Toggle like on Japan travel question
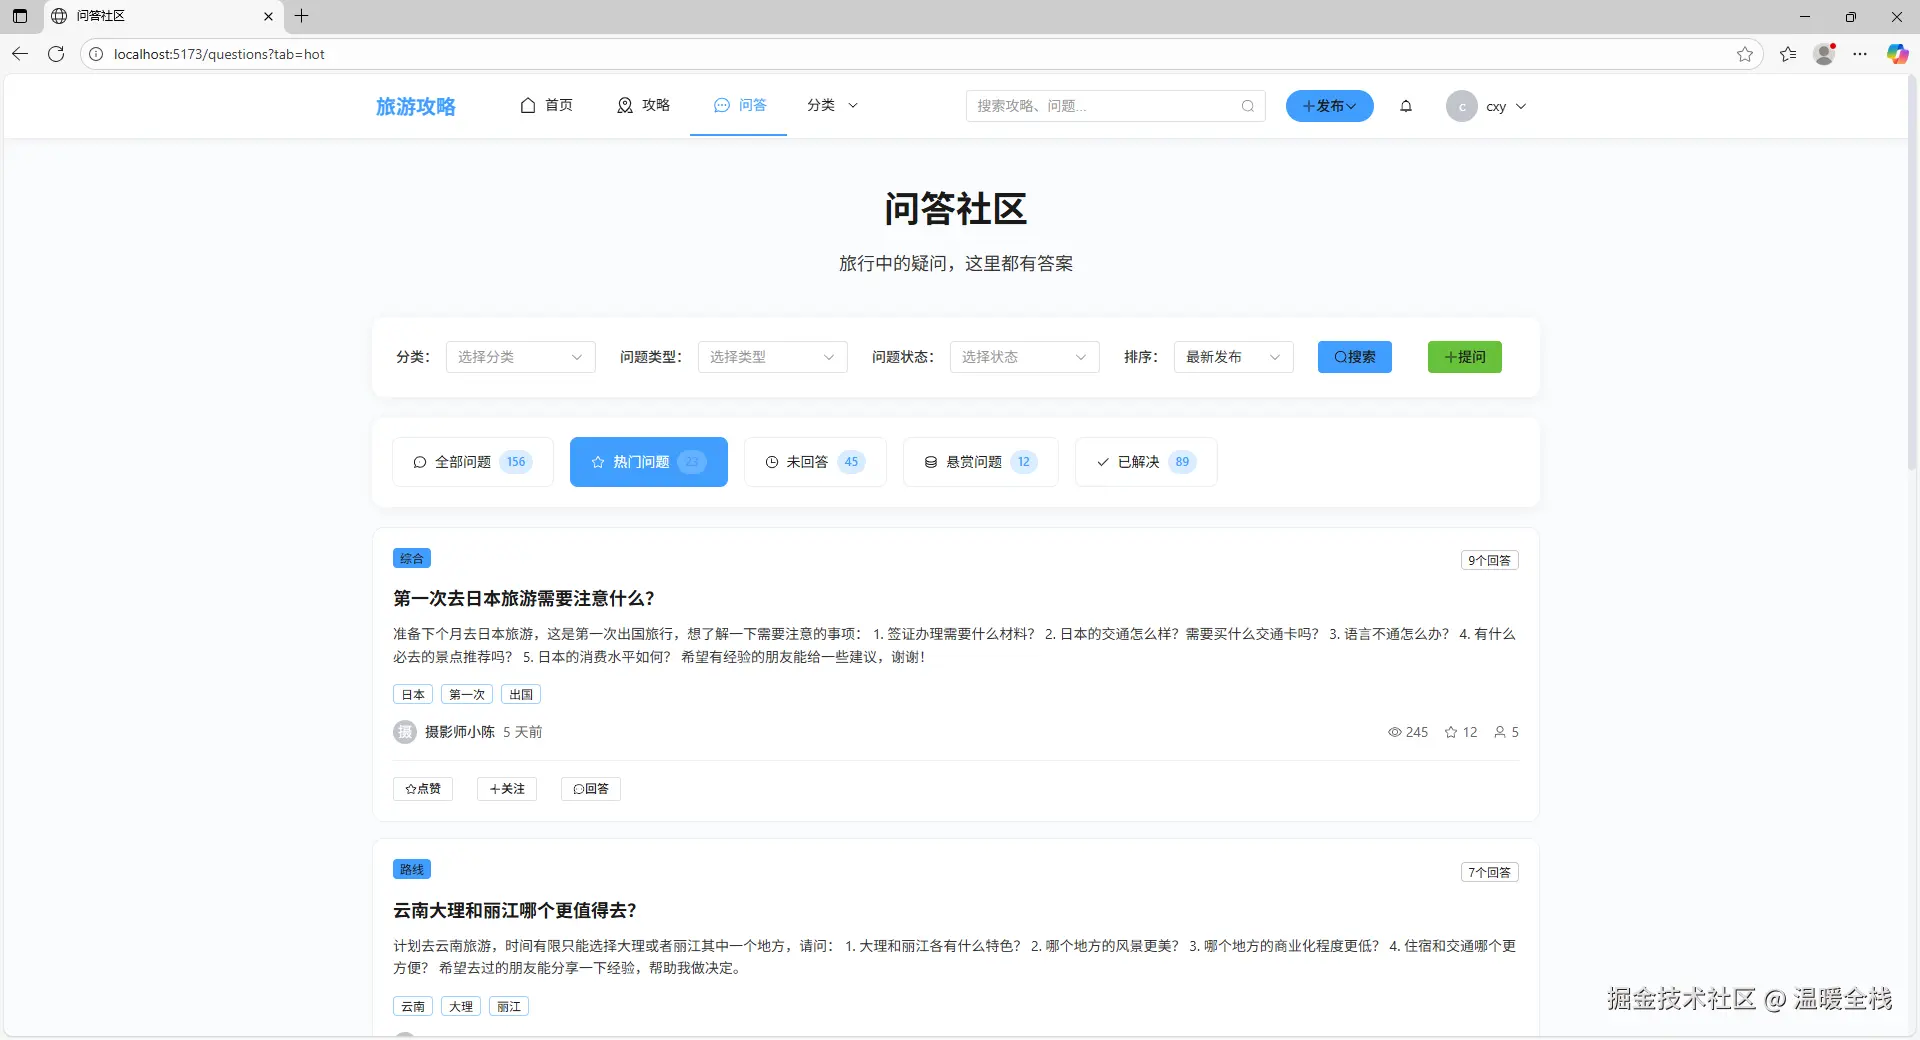 coord(423,789)
